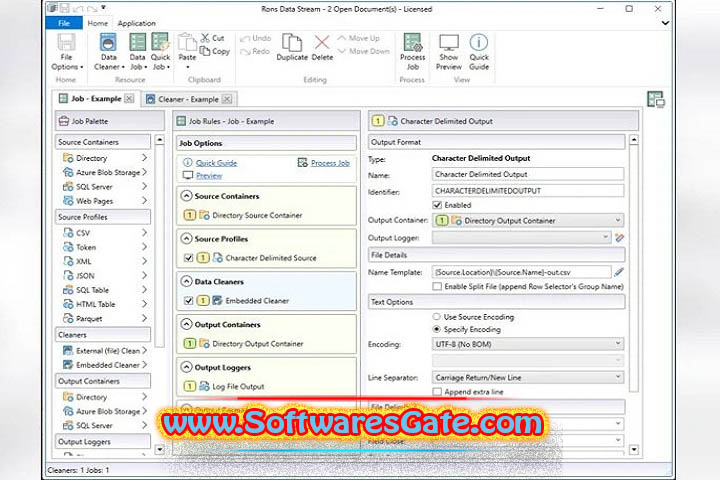Toggle the Enabled checkbox
The width and height of the screenshot is (720, 480).
point(437,205)
